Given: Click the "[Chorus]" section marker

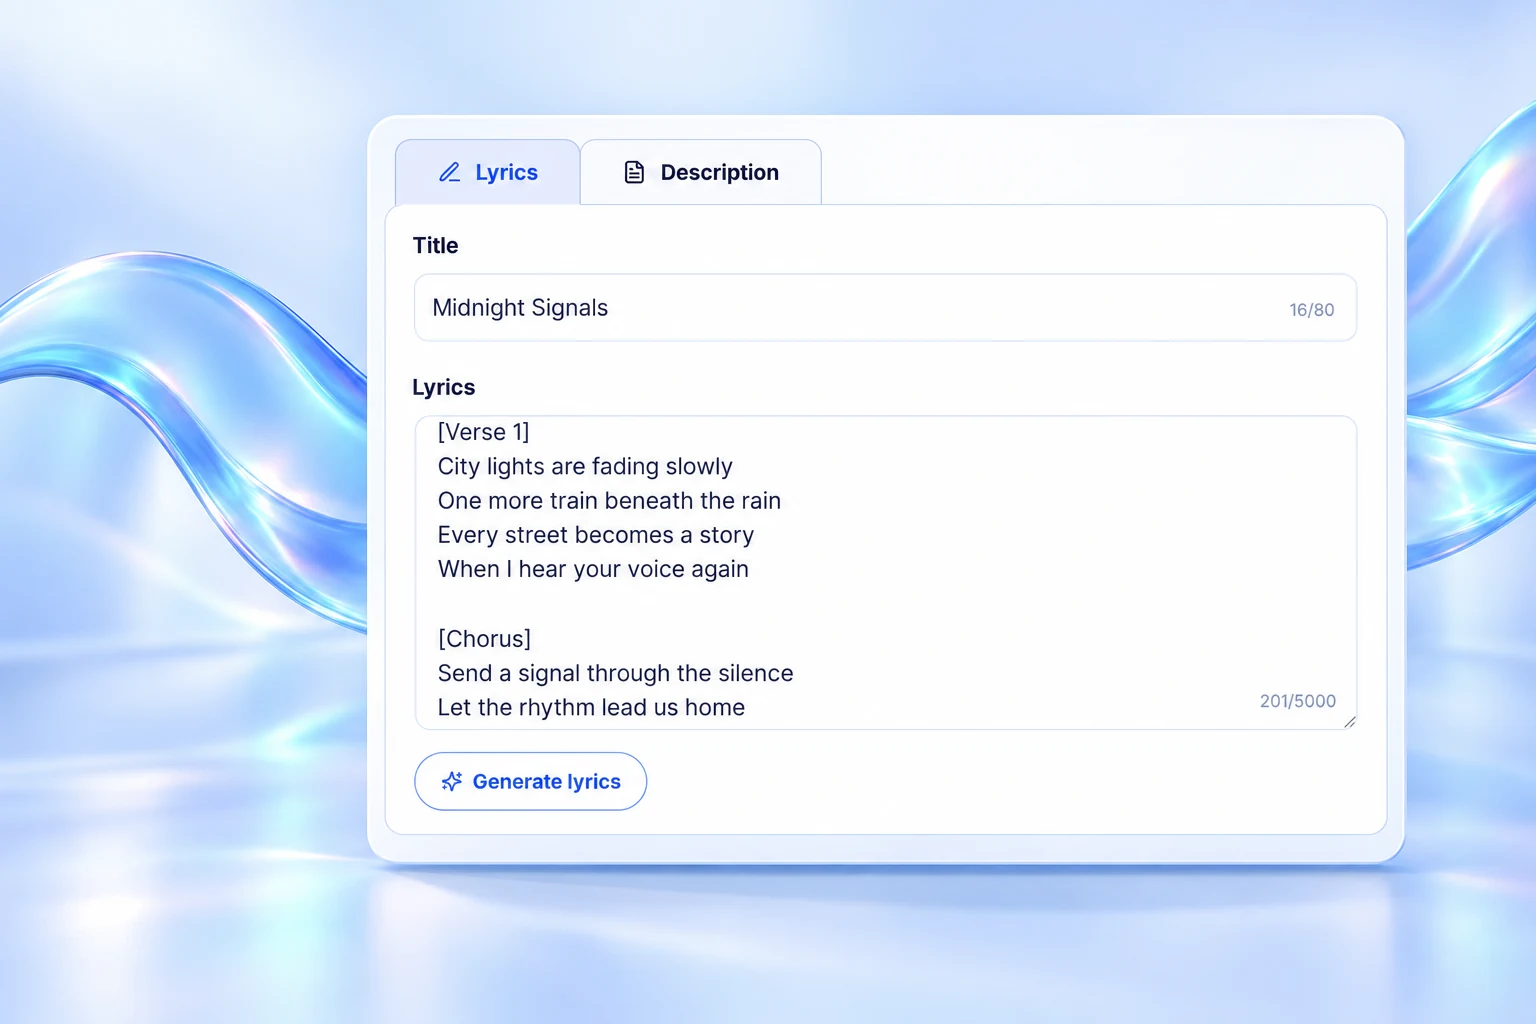Looking at the screenshot, I should pos(485,639).
